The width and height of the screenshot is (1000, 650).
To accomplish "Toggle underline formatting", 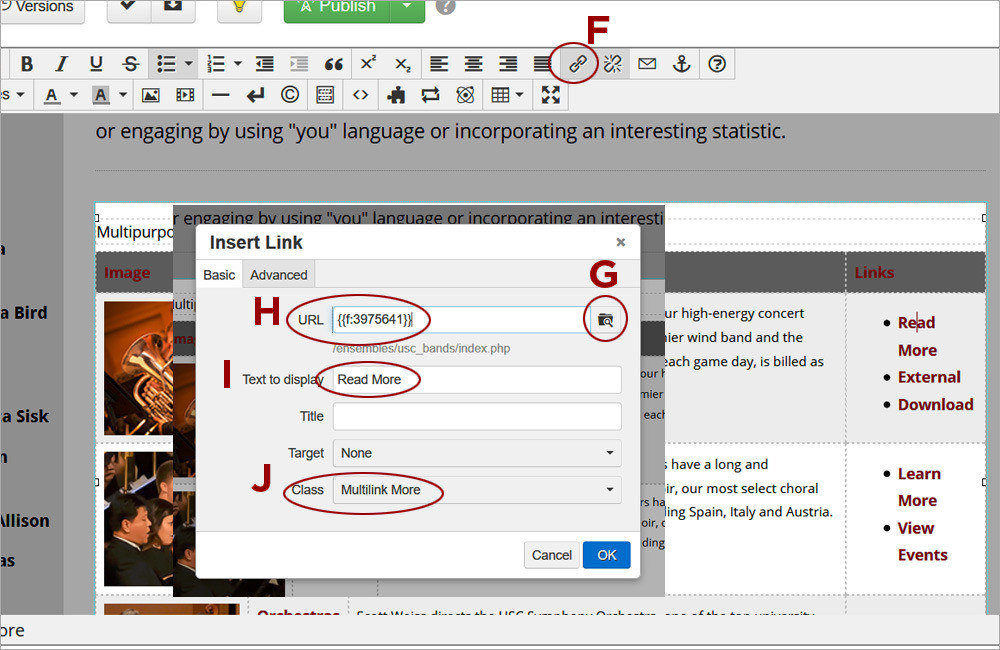I will [96, 64].
